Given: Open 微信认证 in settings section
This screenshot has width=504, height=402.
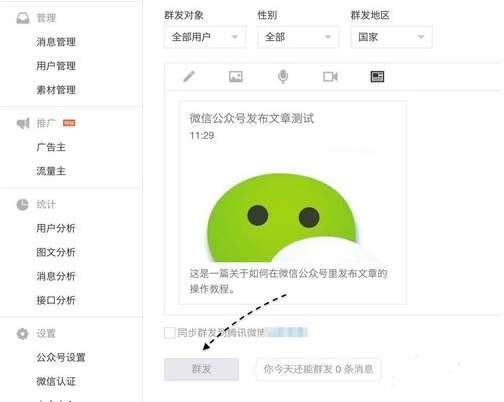Looking at the screenshot, I should [56, 381].
